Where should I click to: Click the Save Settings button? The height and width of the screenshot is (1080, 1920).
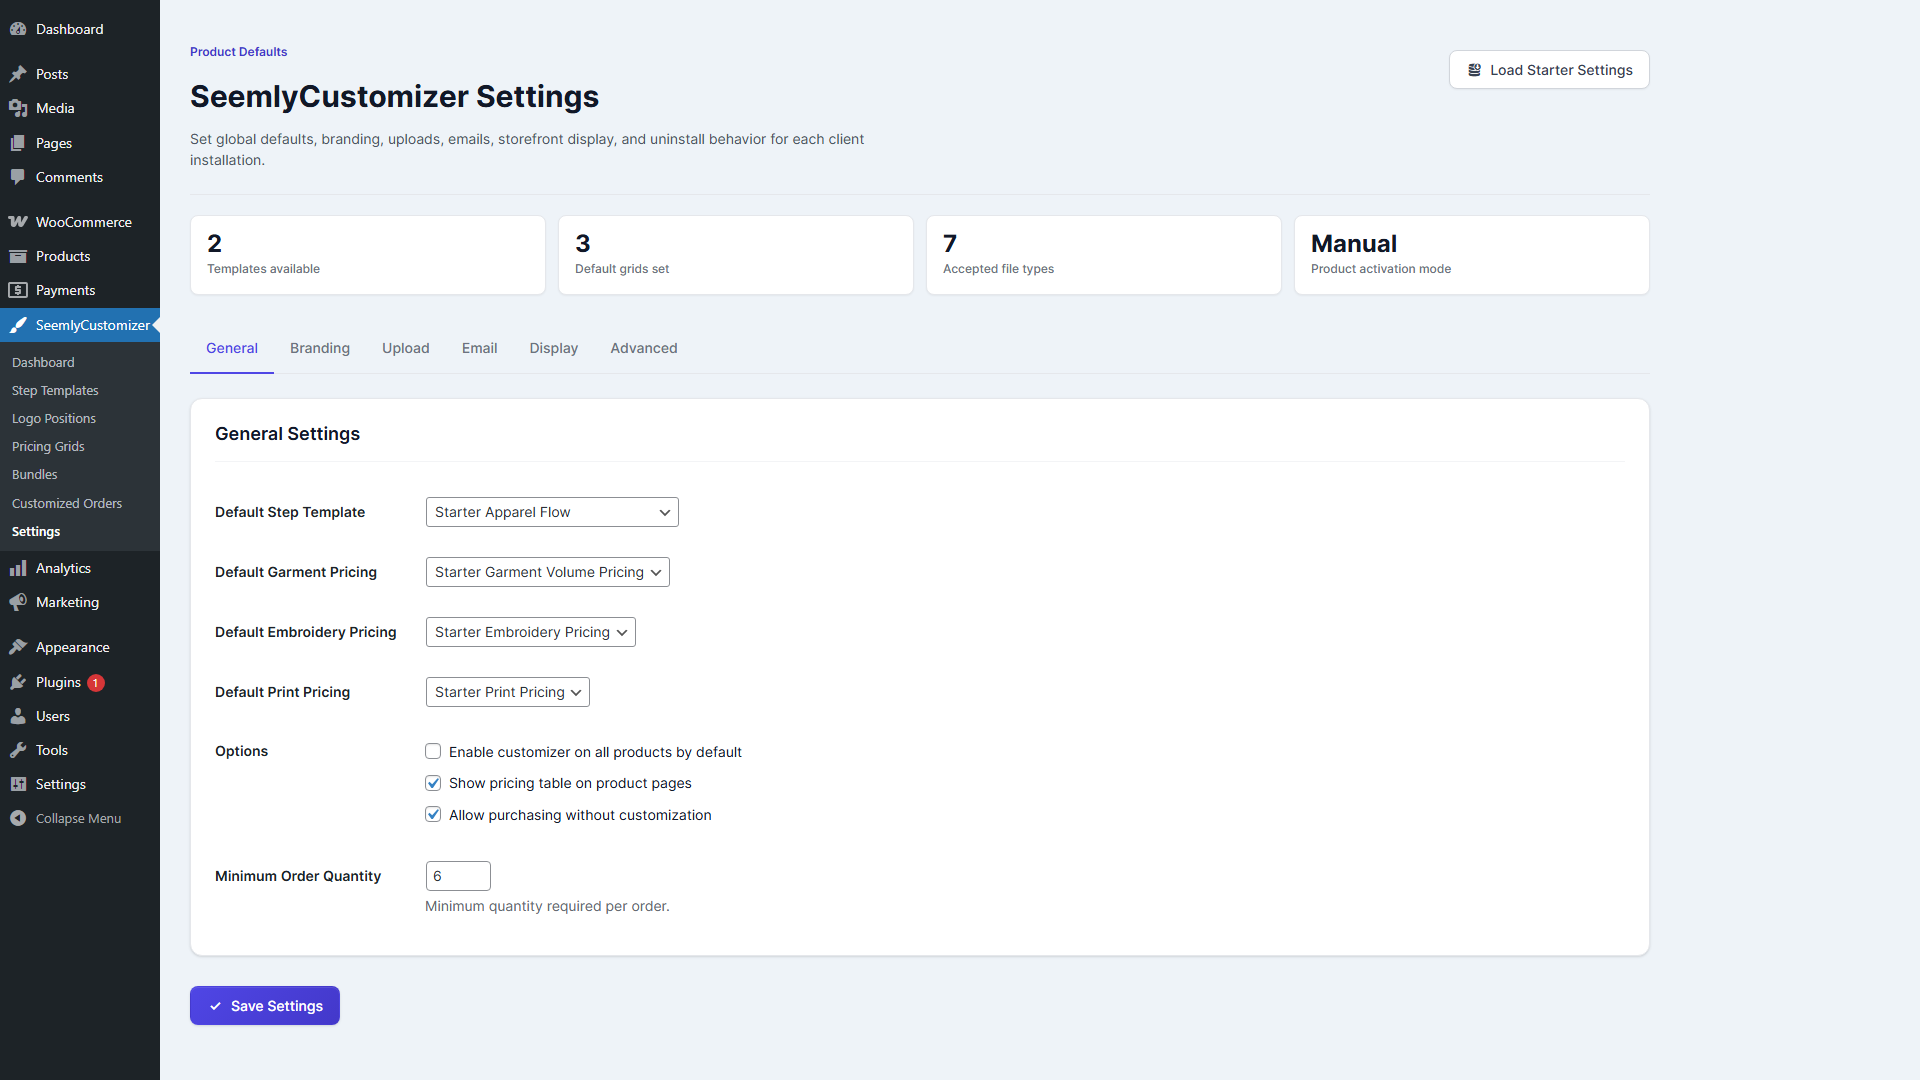pos(265,1006)
